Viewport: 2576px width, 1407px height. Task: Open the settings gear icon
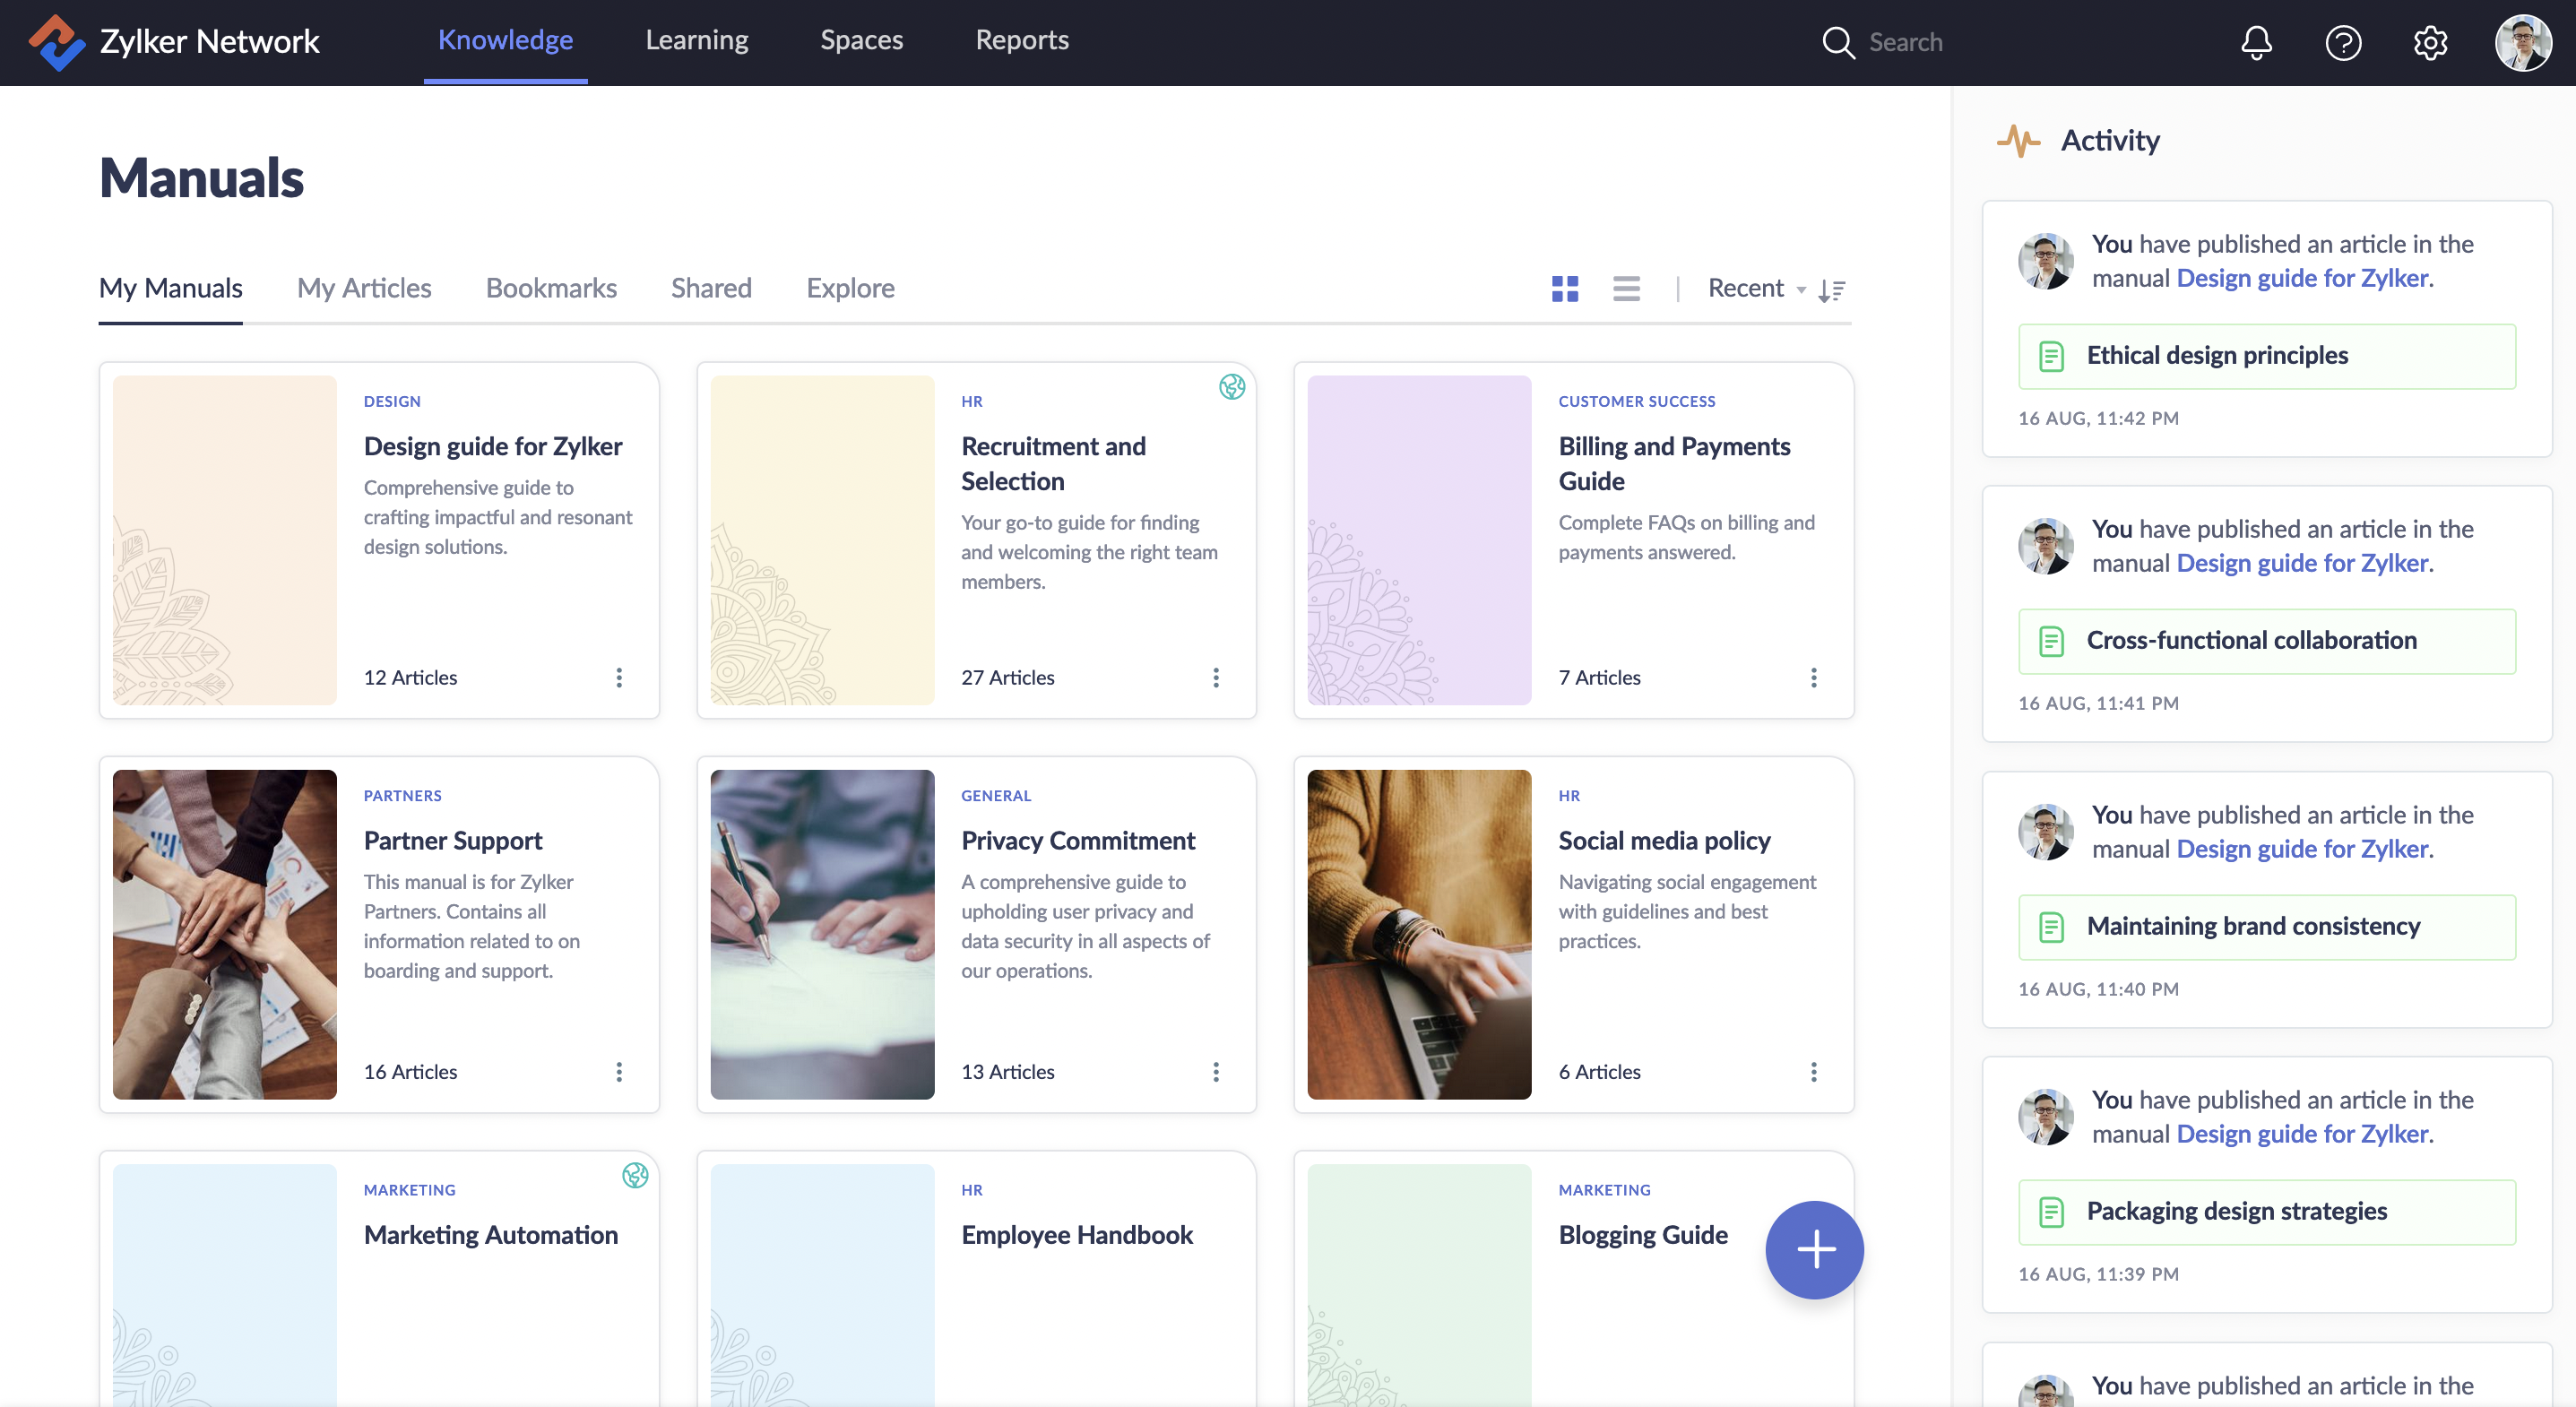click(2430, 42)
